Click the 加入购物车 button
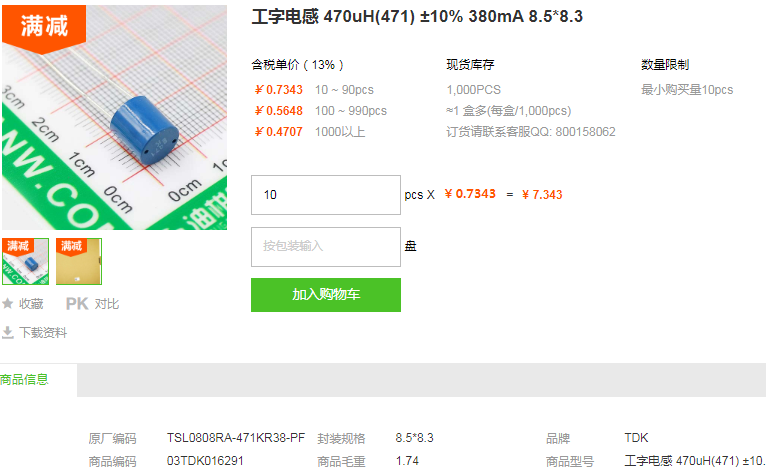Viewport: 766px width, 471px height. tap(326, 295)
